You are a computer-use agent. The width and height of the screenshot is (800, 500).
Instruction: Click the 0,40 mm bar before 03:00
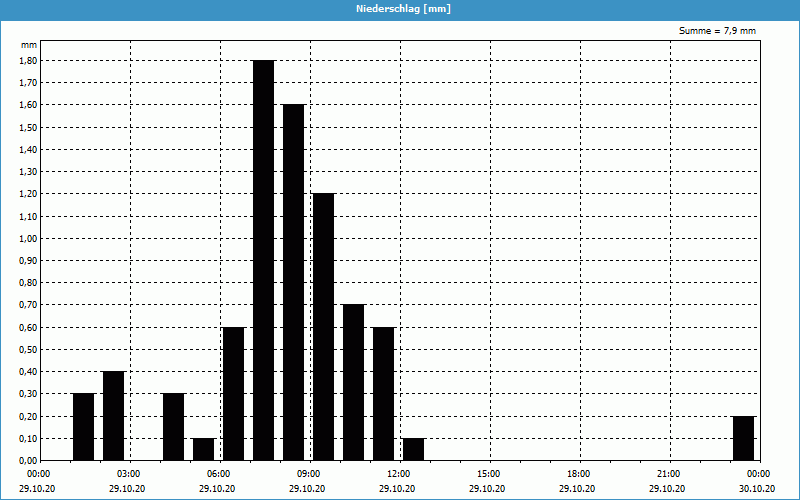pos(113,415)
